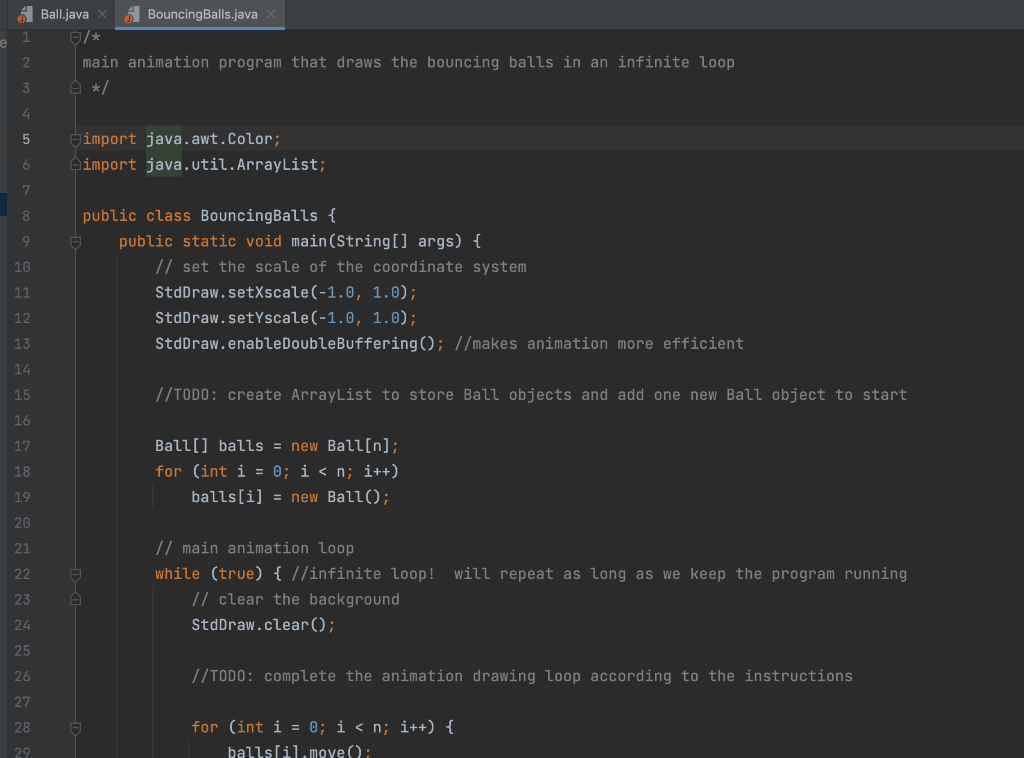Click line number 22 in the gutter
Viewport: 1024px width, 758px height.
(x=22, y=574)
